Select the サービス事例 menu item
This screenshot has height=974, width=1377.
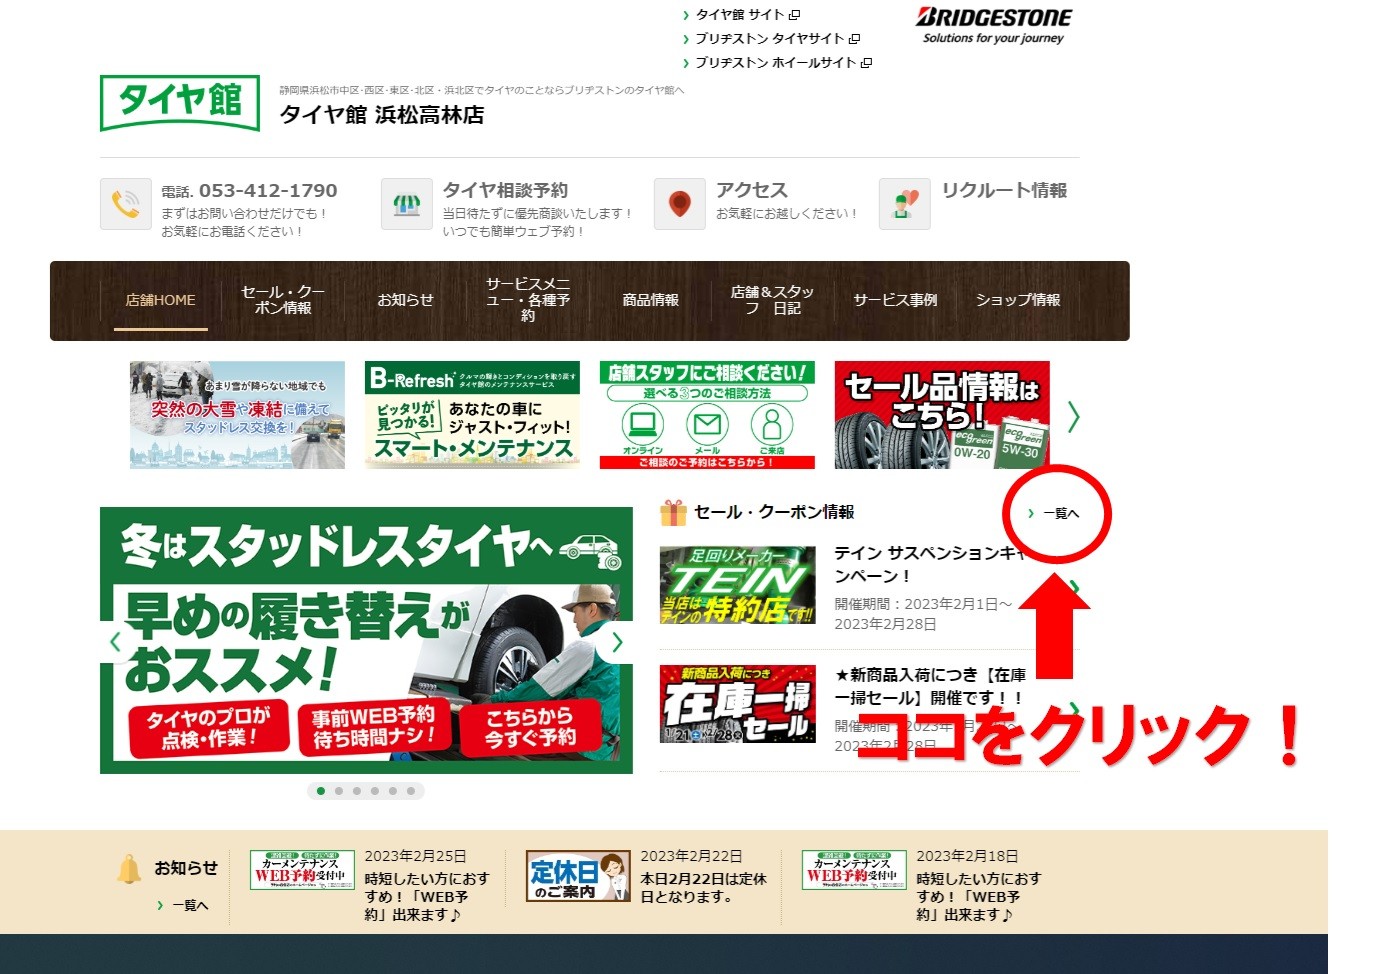point(895,300)
